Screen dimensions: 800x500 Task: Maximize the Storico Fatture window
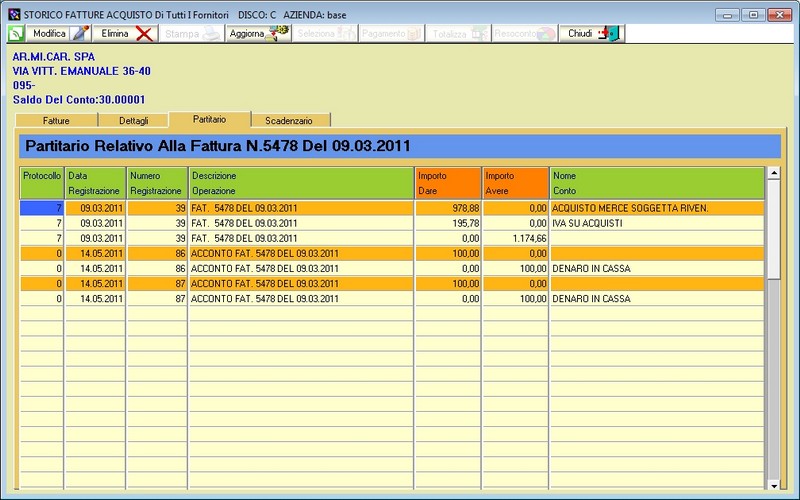tap(753, 15)
